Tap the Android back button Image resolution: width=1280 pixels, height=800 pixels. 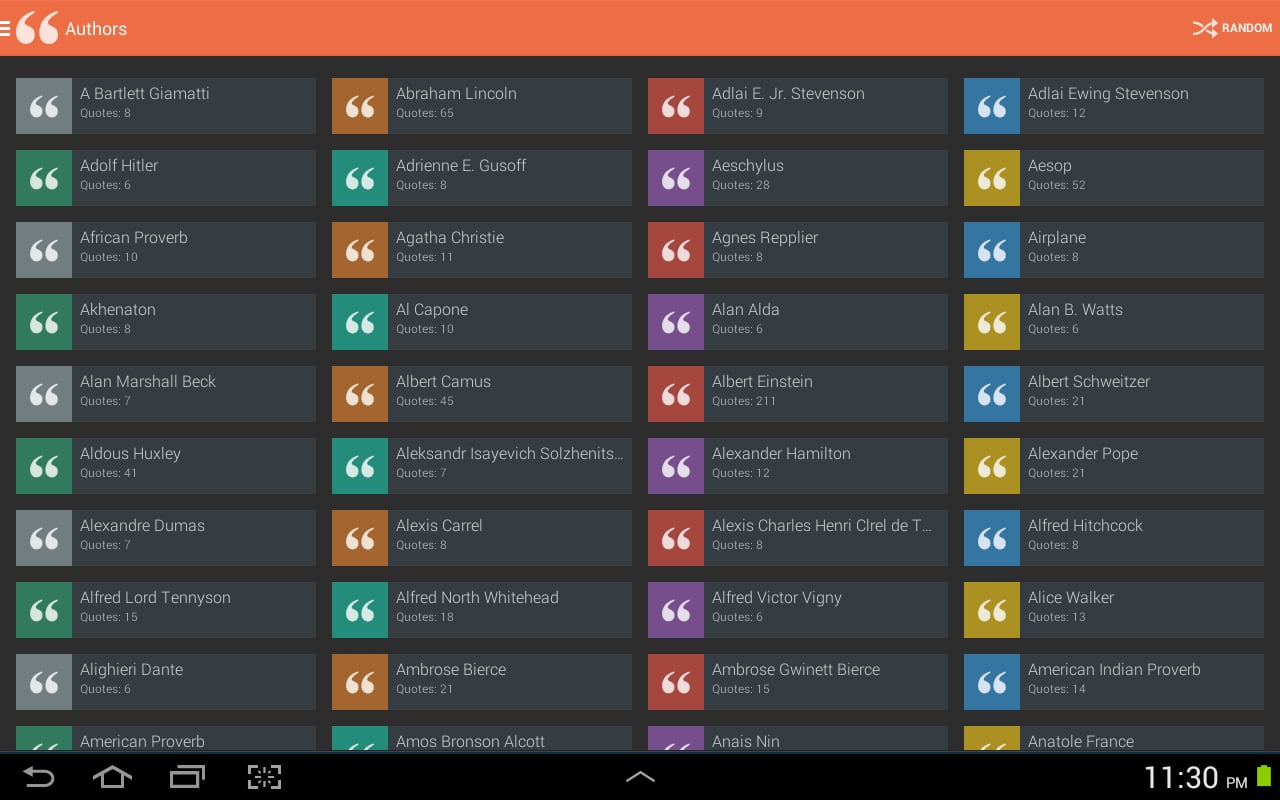(x=39, y=777)
